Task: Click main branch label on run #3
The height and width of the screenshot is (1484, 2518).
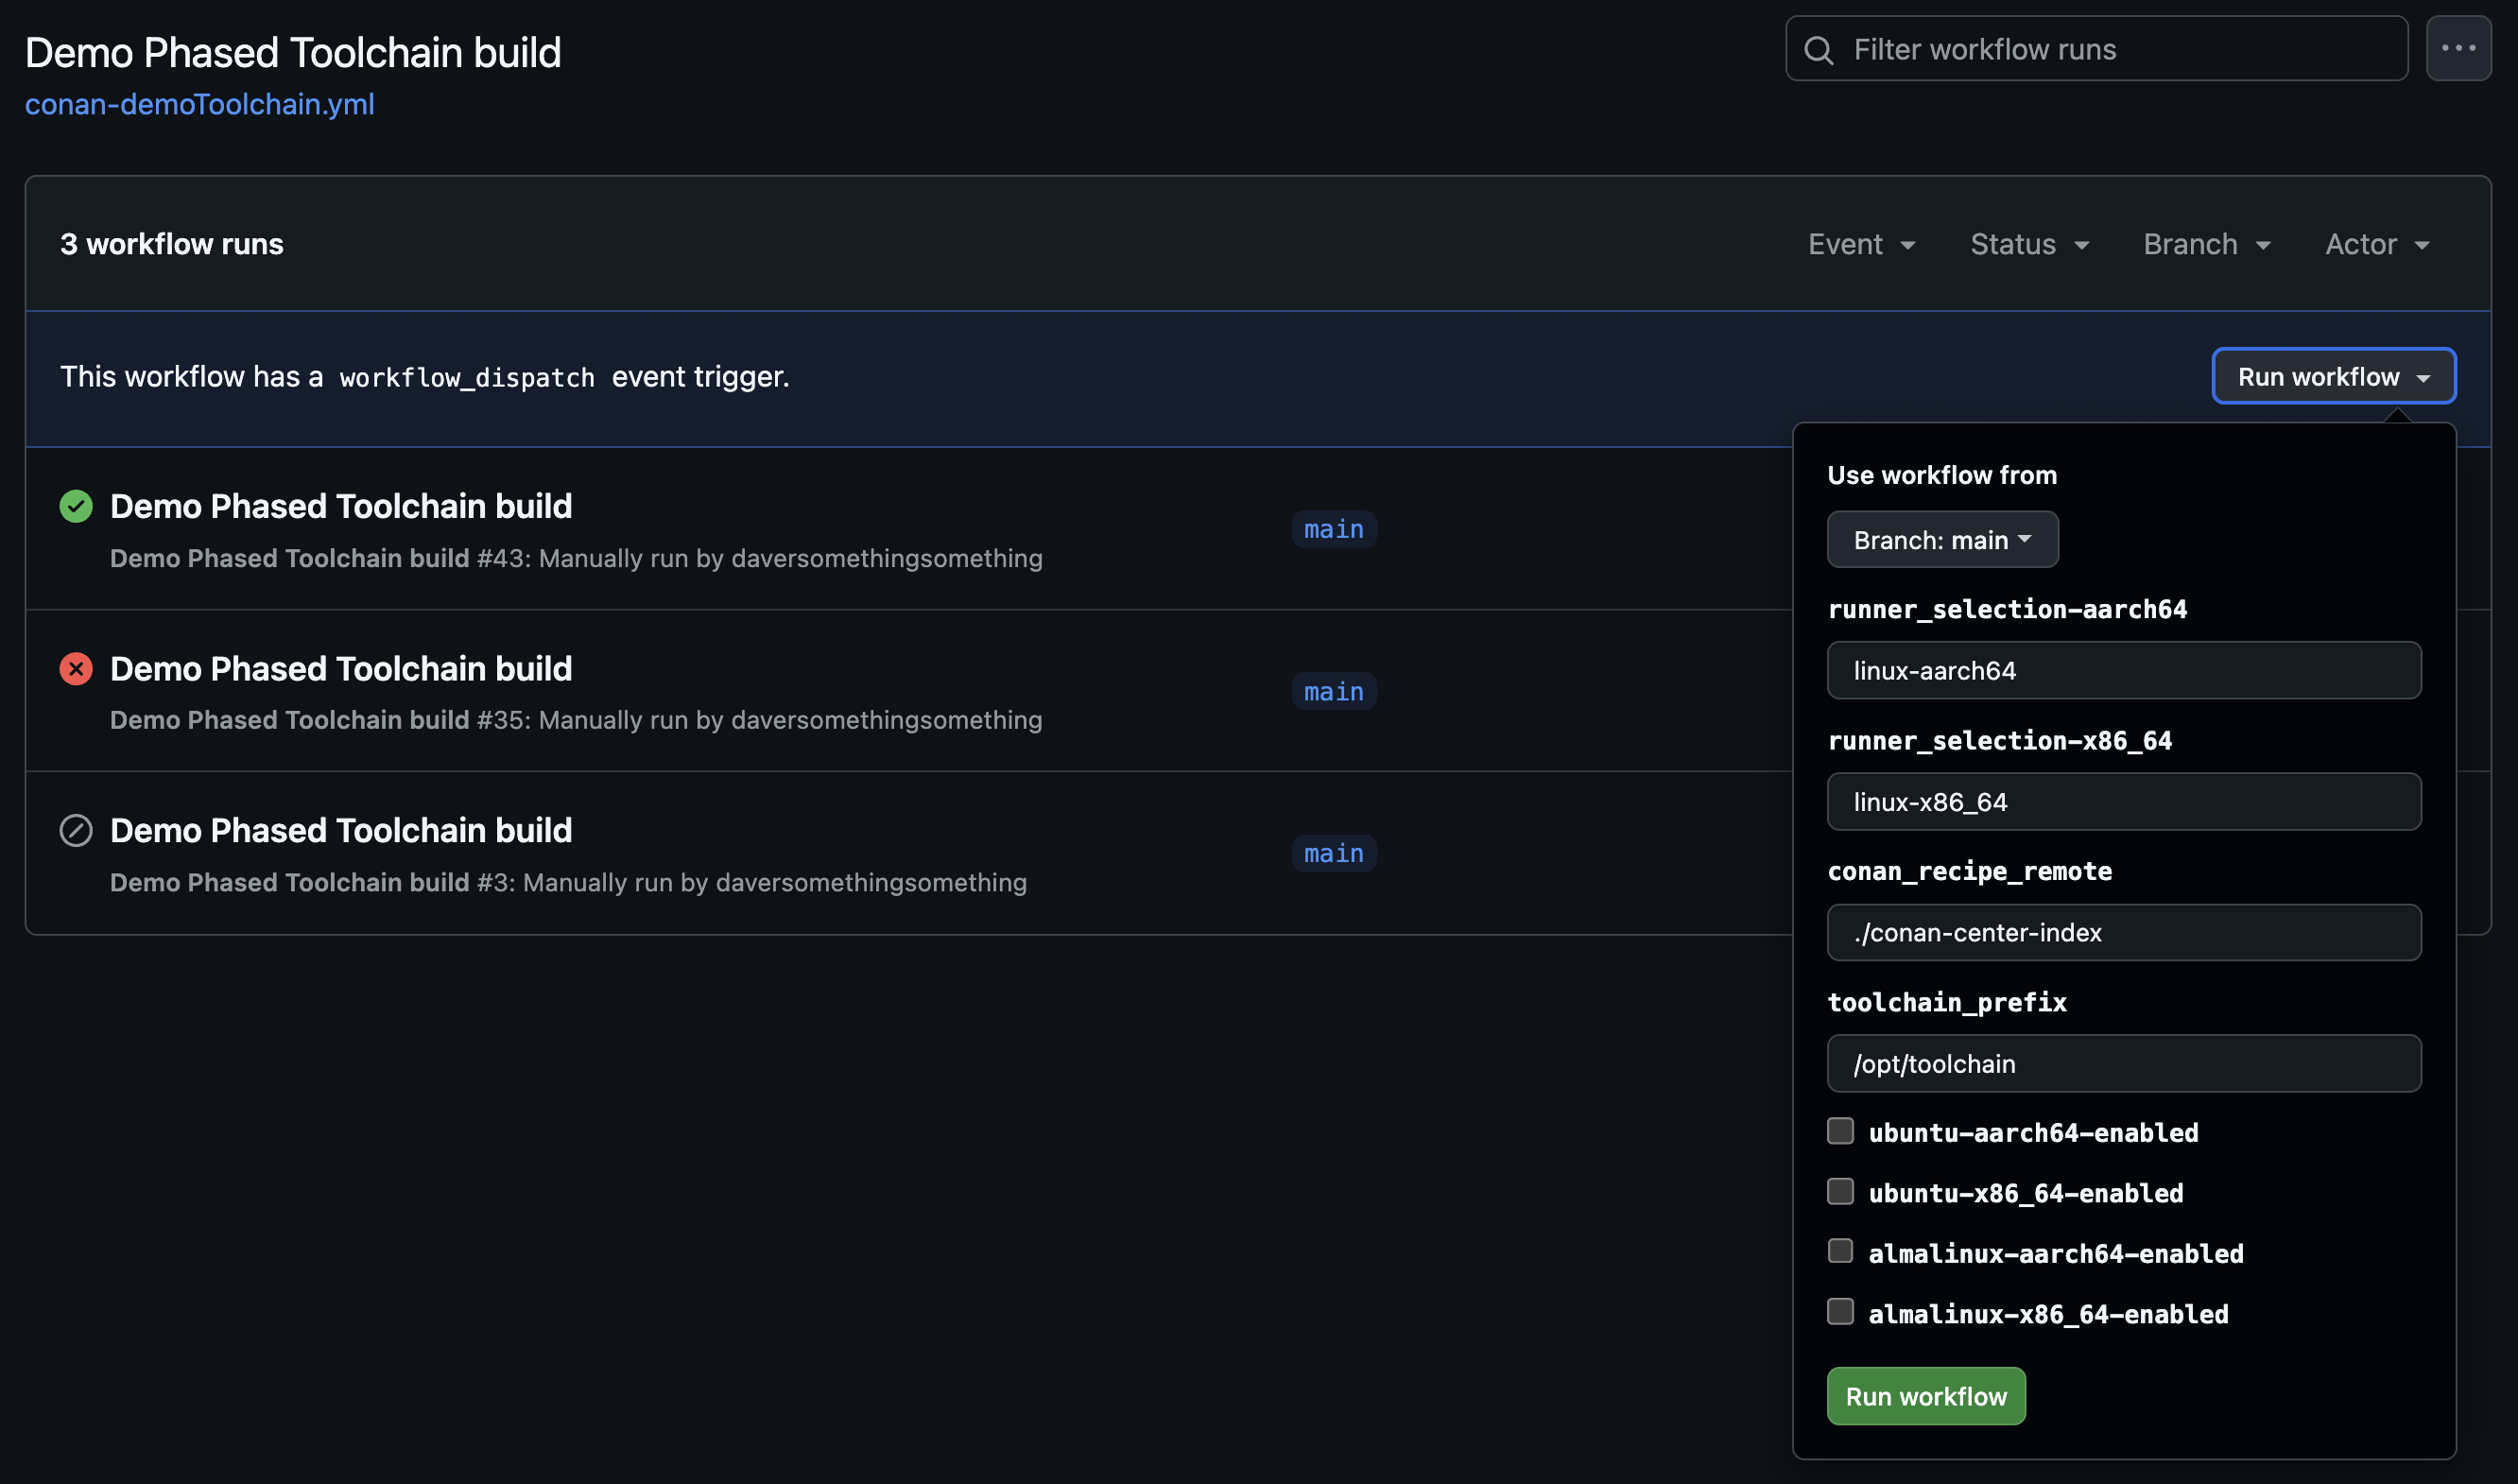Action: [x=1333, y=853]
